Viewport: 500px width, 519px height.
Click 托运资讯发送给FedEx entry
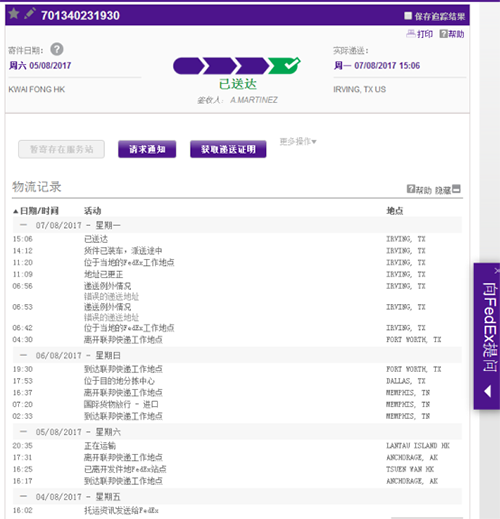[121, 510]
